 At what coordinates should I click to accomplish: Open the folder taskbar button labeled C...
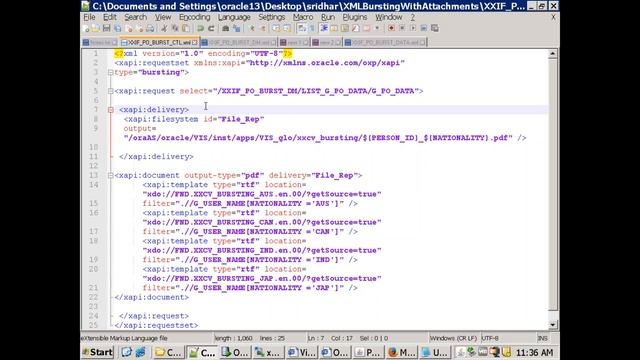tap(169, 352)
